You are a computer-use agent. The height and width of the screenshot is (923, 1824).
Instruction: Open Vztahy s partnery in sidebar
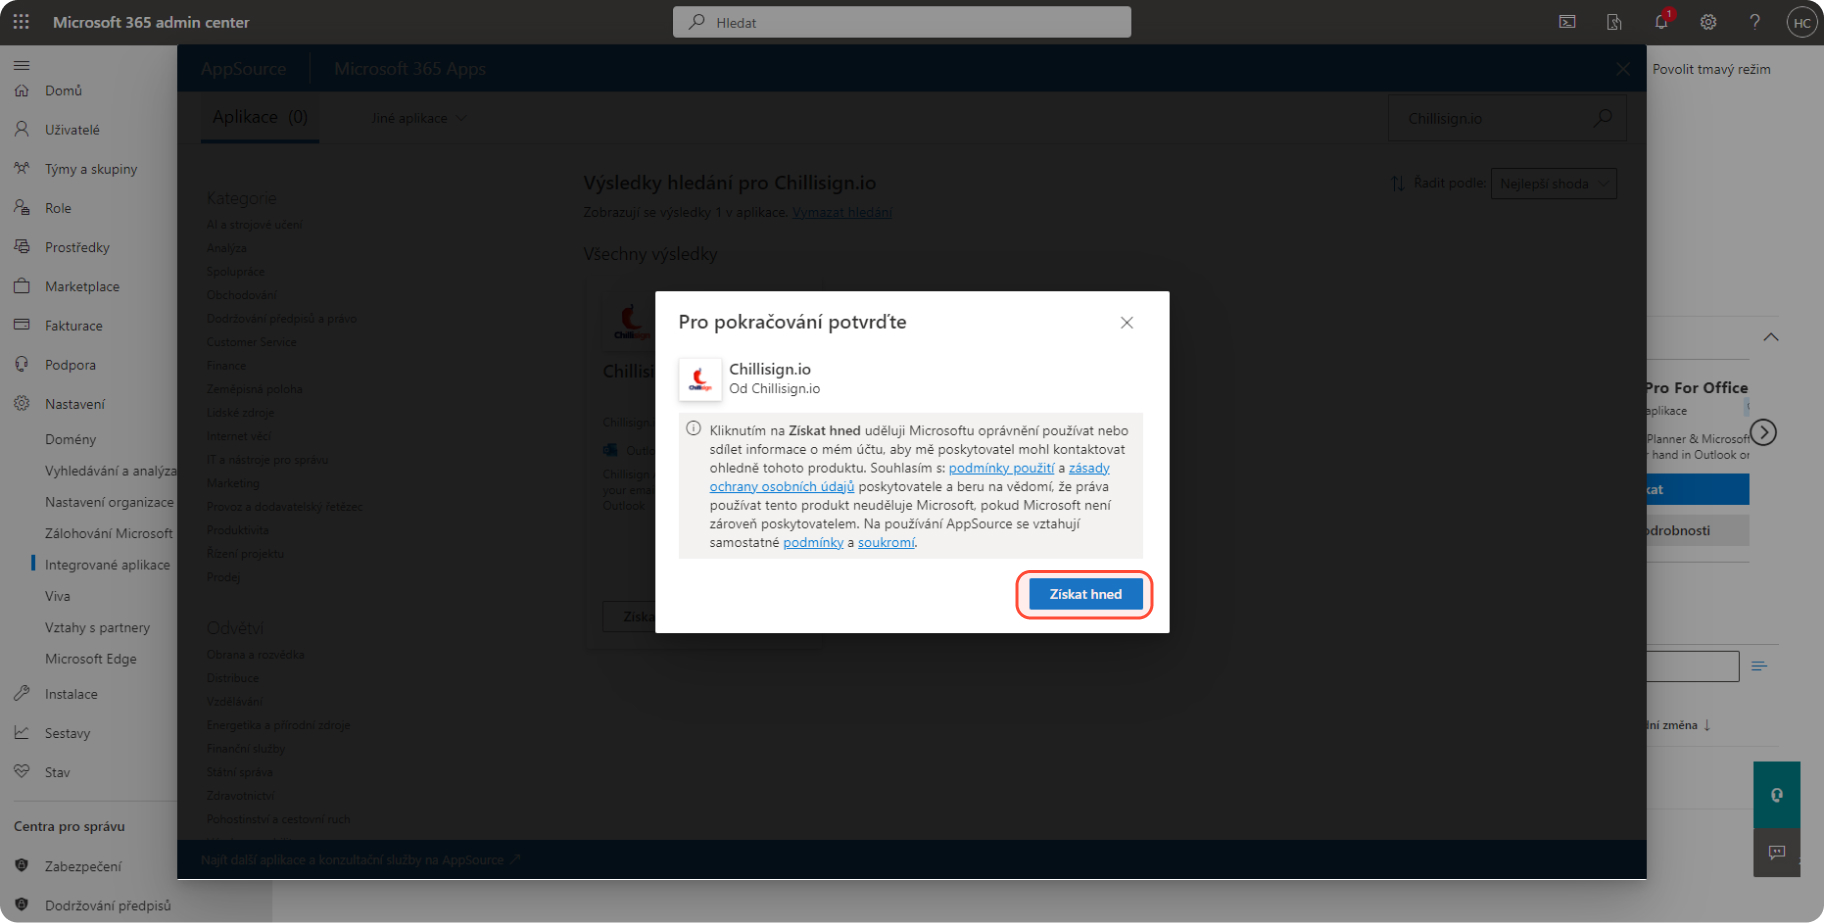click(97, 627)
